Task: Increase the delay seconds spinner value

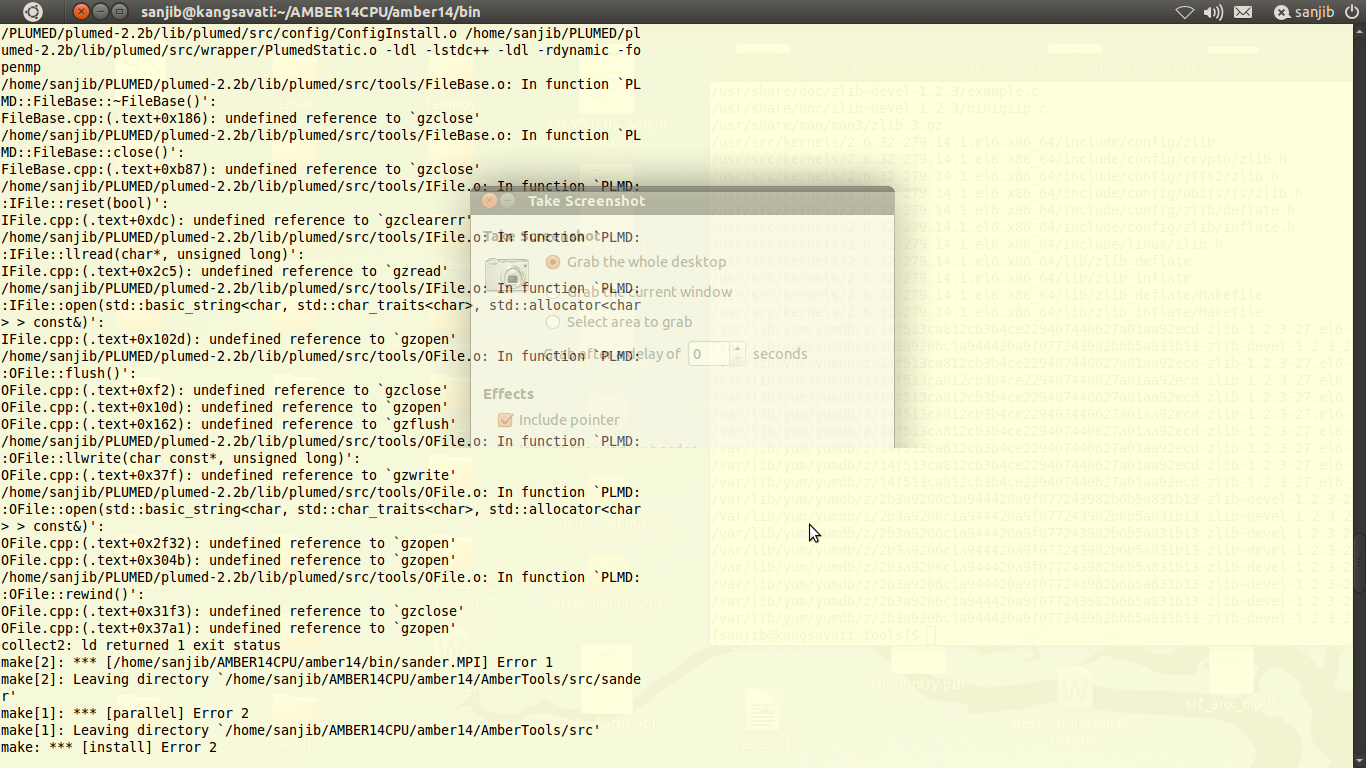Action: 738,348
